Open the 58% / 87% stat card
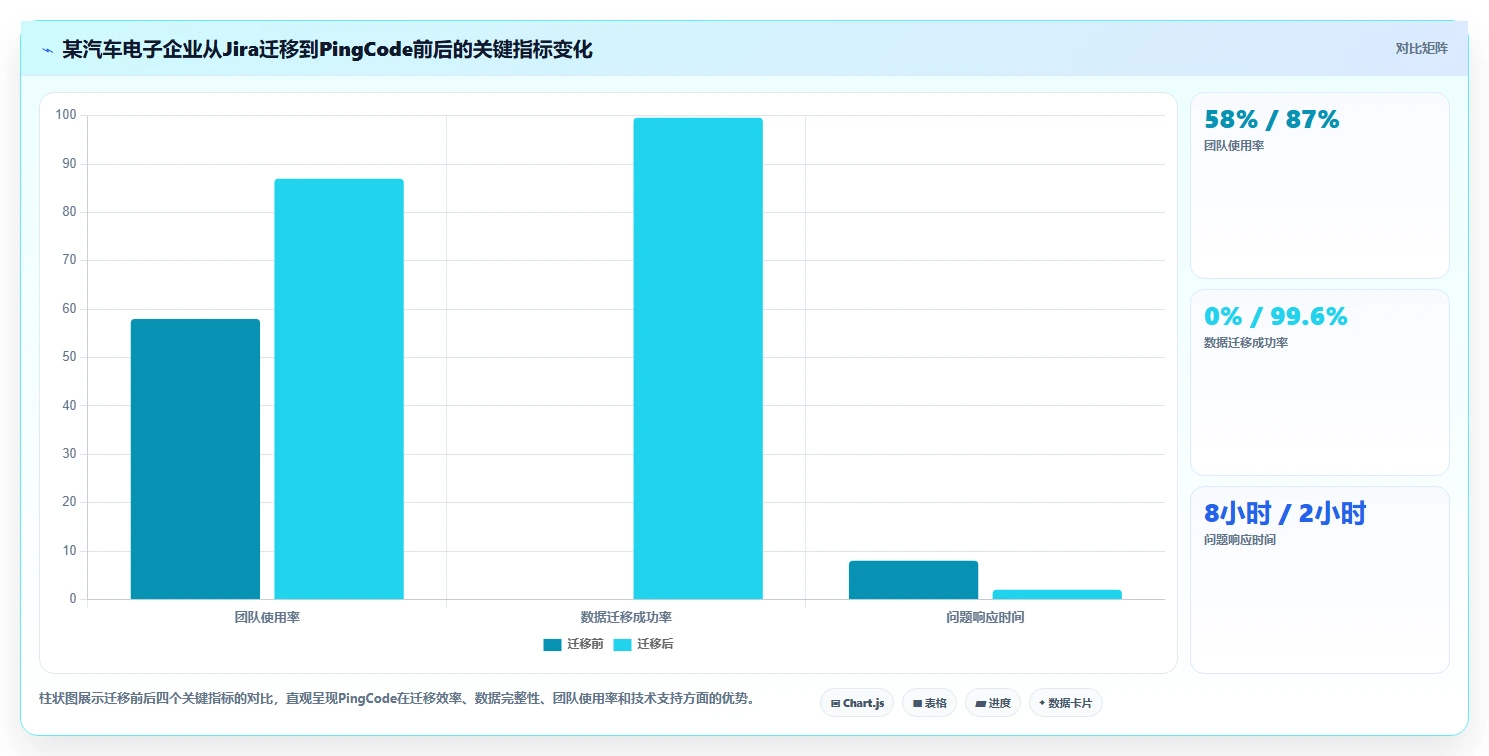Screen dimensions: 1489x756 [x=1319, y=185]
